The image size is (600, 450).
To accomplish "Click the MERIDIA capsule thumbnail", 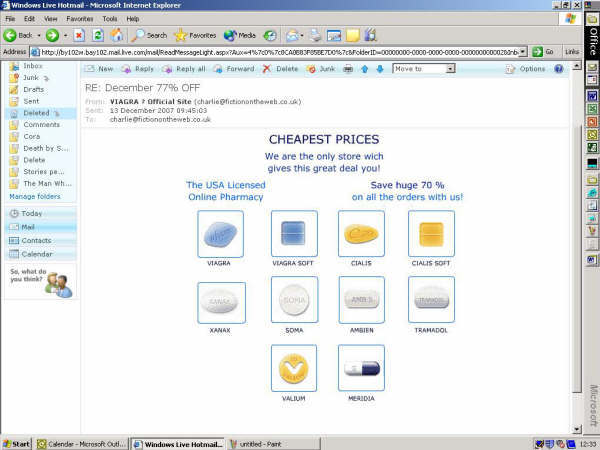I will point(361,368).
